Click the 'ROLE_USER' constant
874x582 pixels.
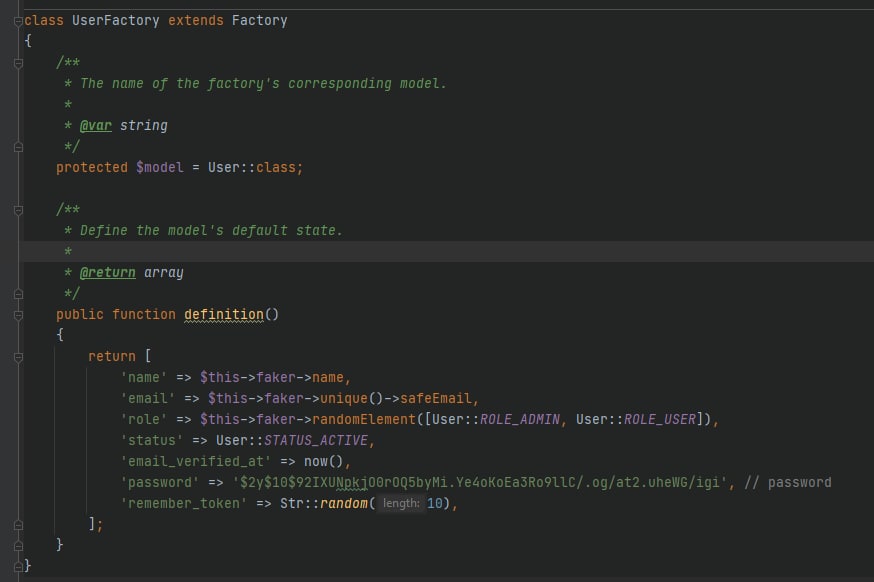(x=659, y=419)
